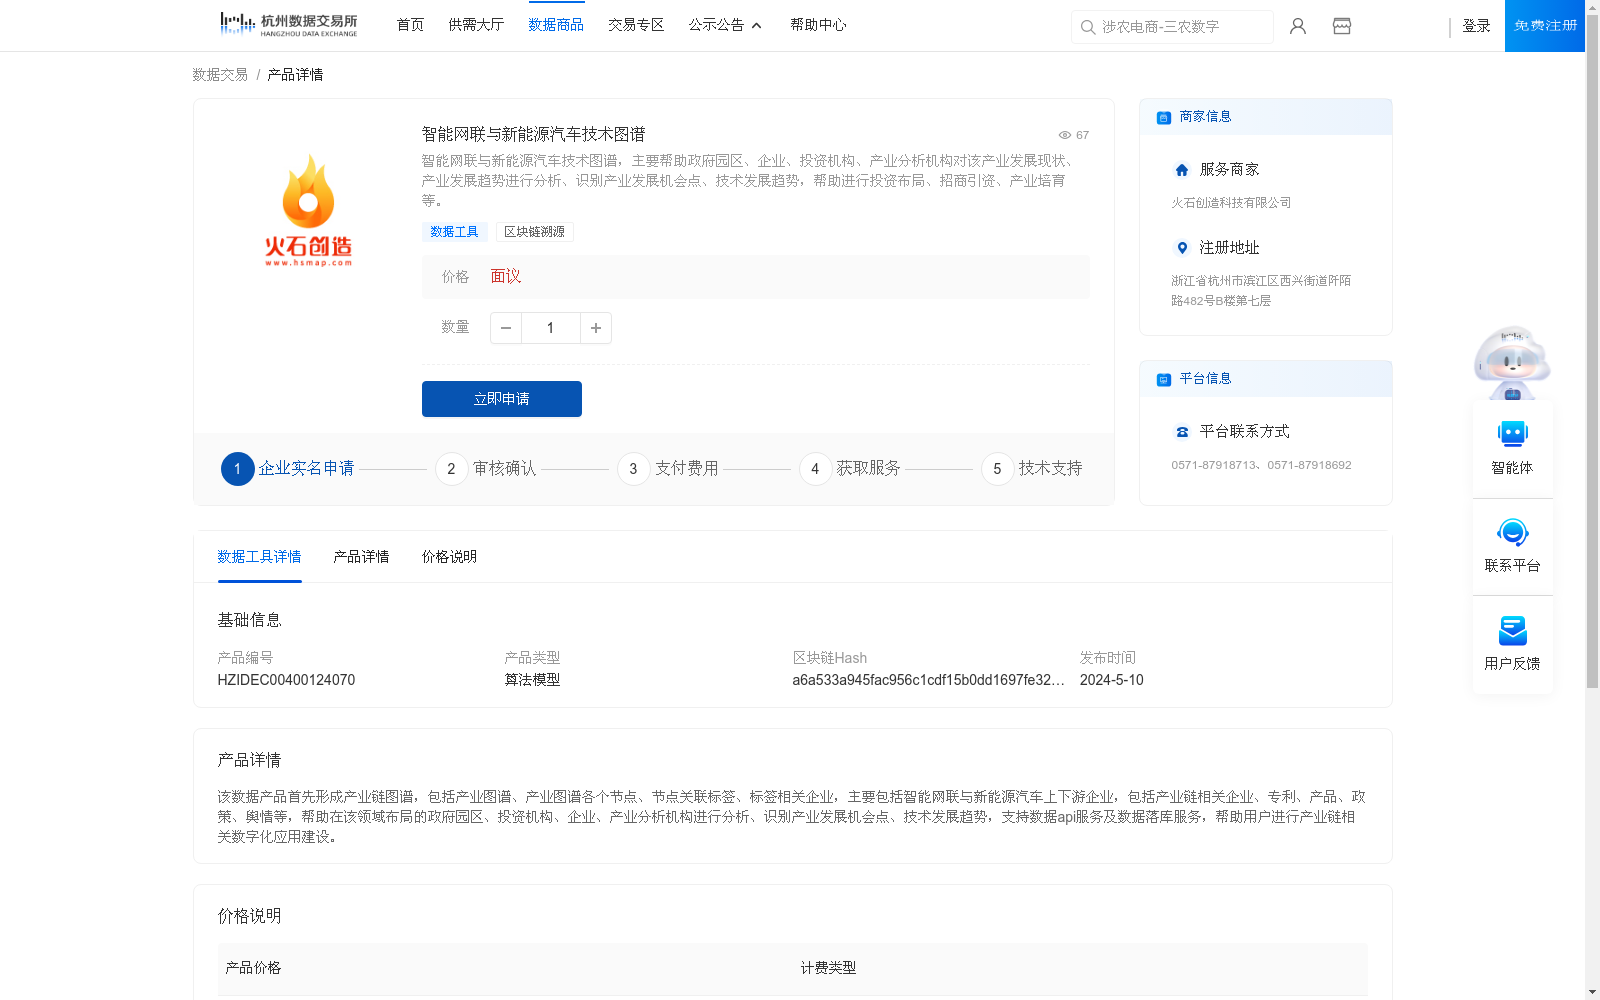Click the merchant name 火石创造科技有限公司
Viewport: 1600px width, 1000px height.
tap(1231, 203)
